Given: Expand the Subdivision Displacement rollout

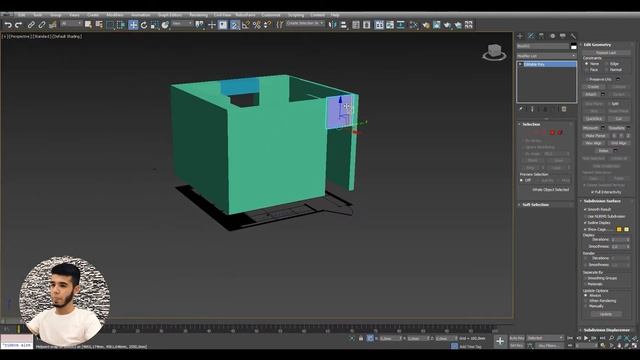Looking at the screenshot, I should [x=606, y=330].
